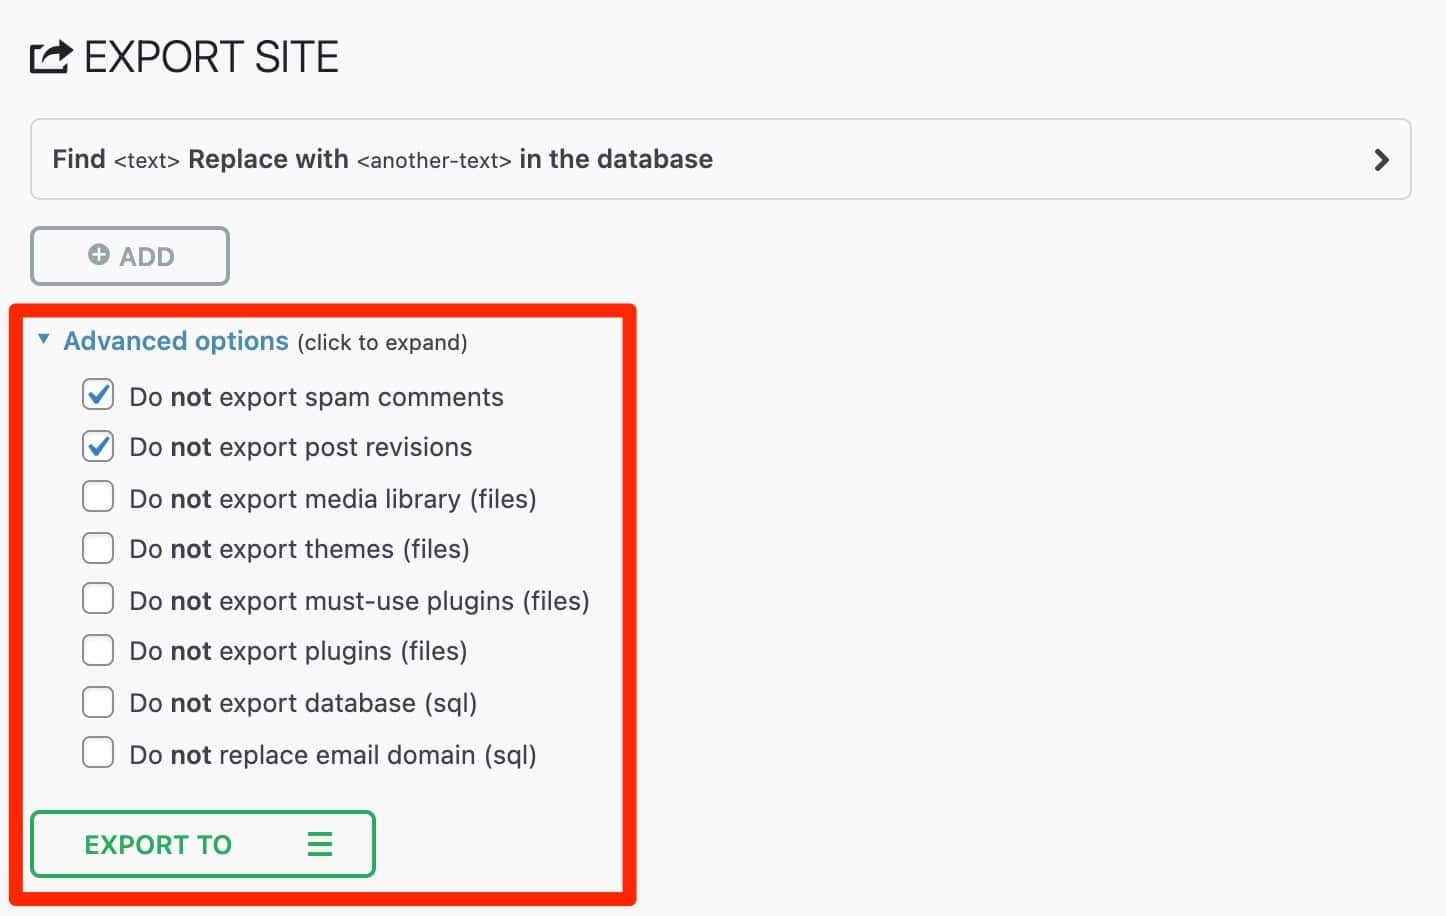The height and width of the screenshot is (916, 1446).
Task: Click the ADD button
Action: (x=130, y=256)
